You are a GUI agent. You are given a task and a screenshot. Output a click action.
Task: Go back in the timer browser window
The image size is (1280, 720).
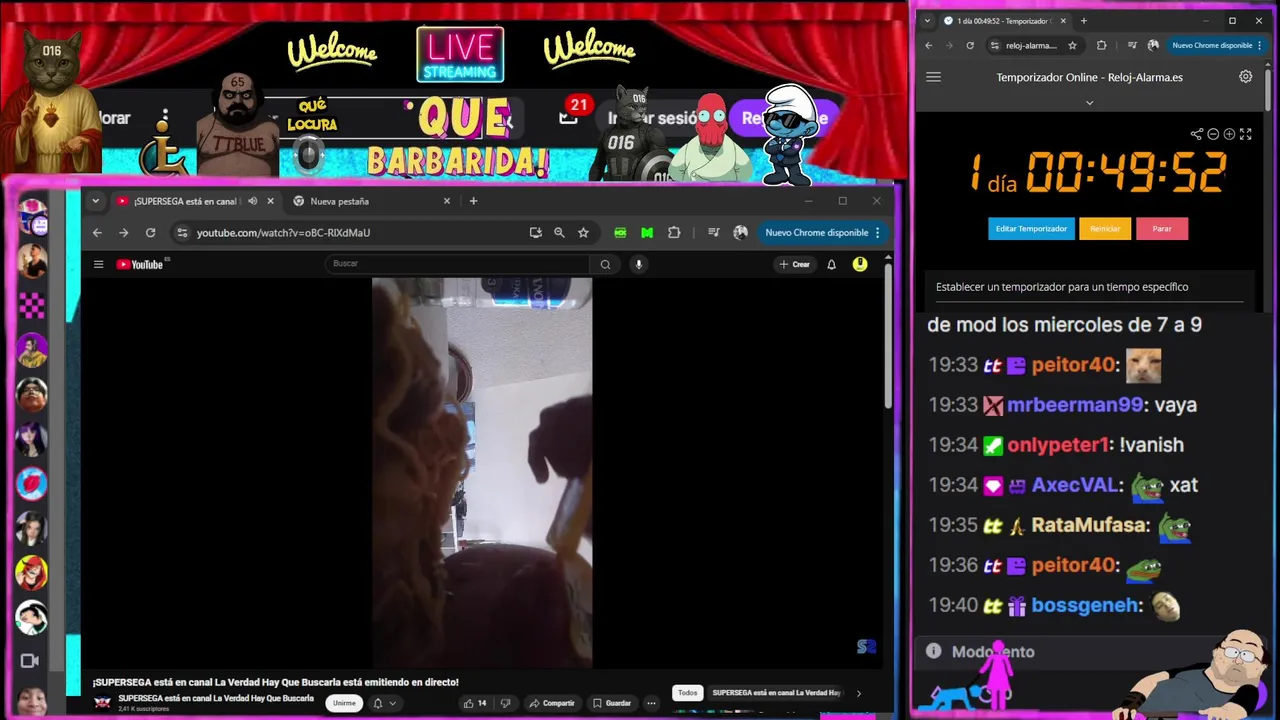(928, 45)
